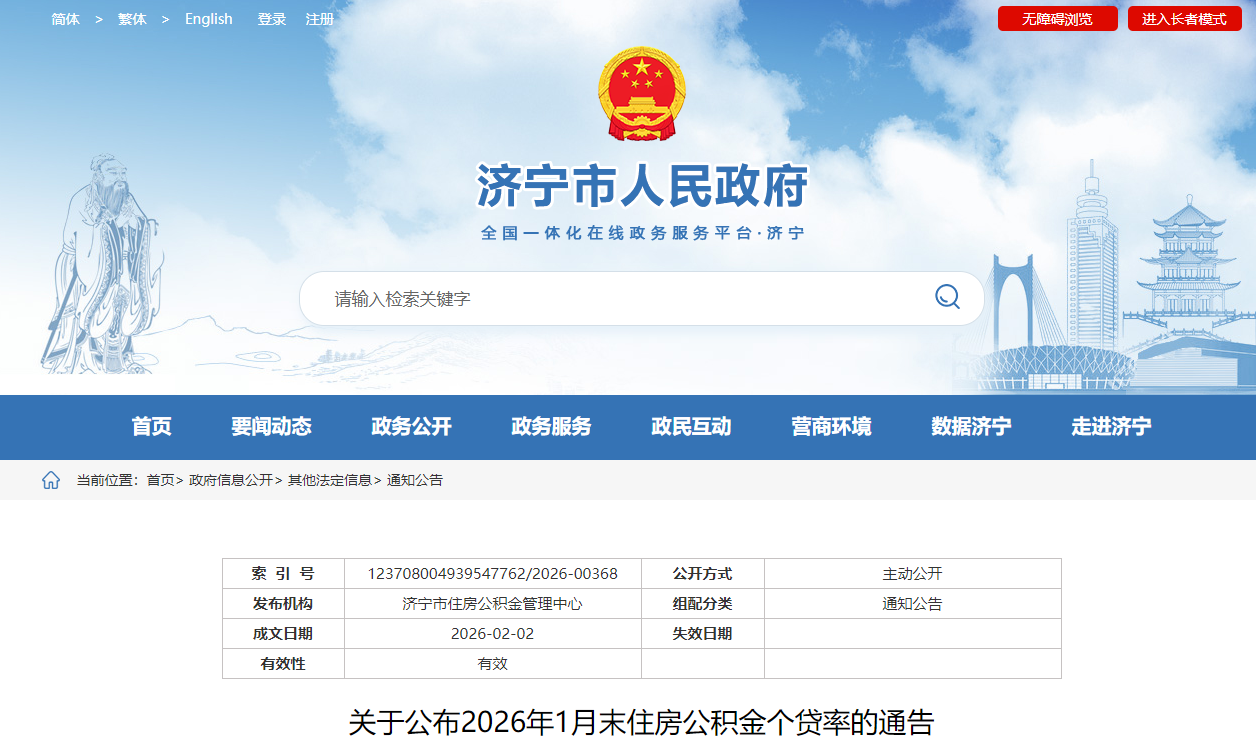The image size is (1256, 752).
Task: Select 政务服务 in main navigation
Action: (551, 427)
